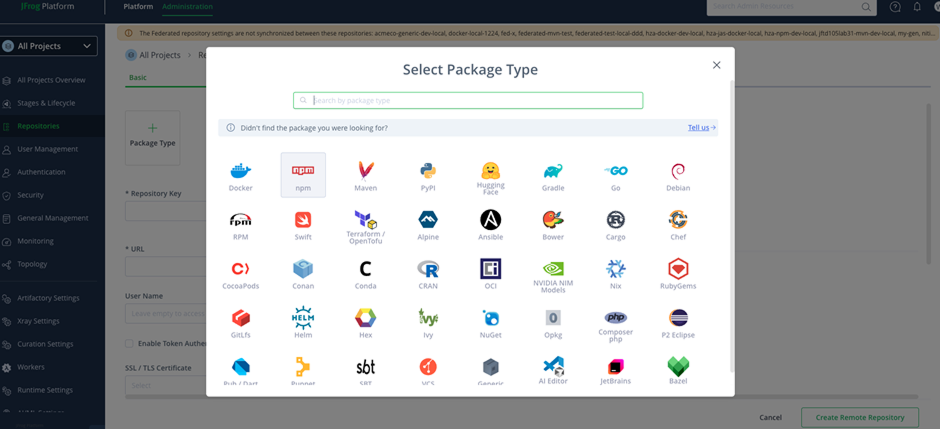This screenshot has width=940, height=429.
Task: Choose the Maven package type
Action: coord(366,175)
